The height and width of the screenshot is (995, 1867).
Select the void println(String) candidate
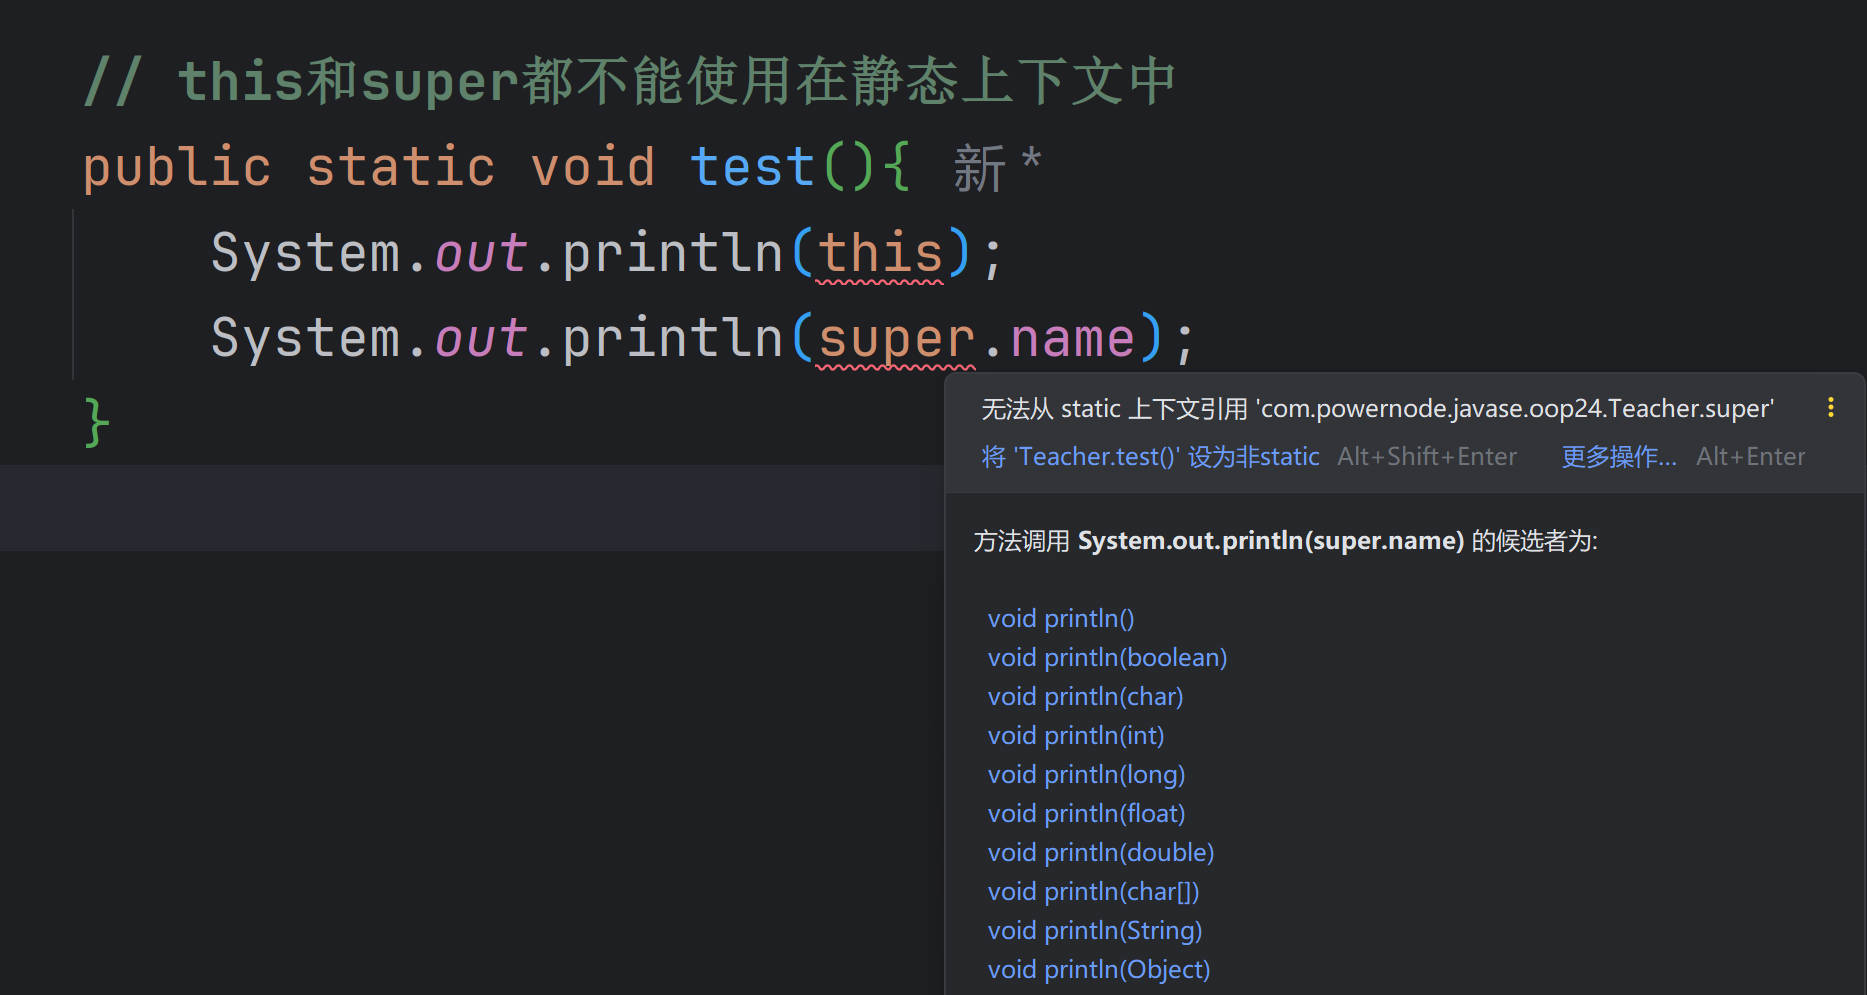point(1094,931)
